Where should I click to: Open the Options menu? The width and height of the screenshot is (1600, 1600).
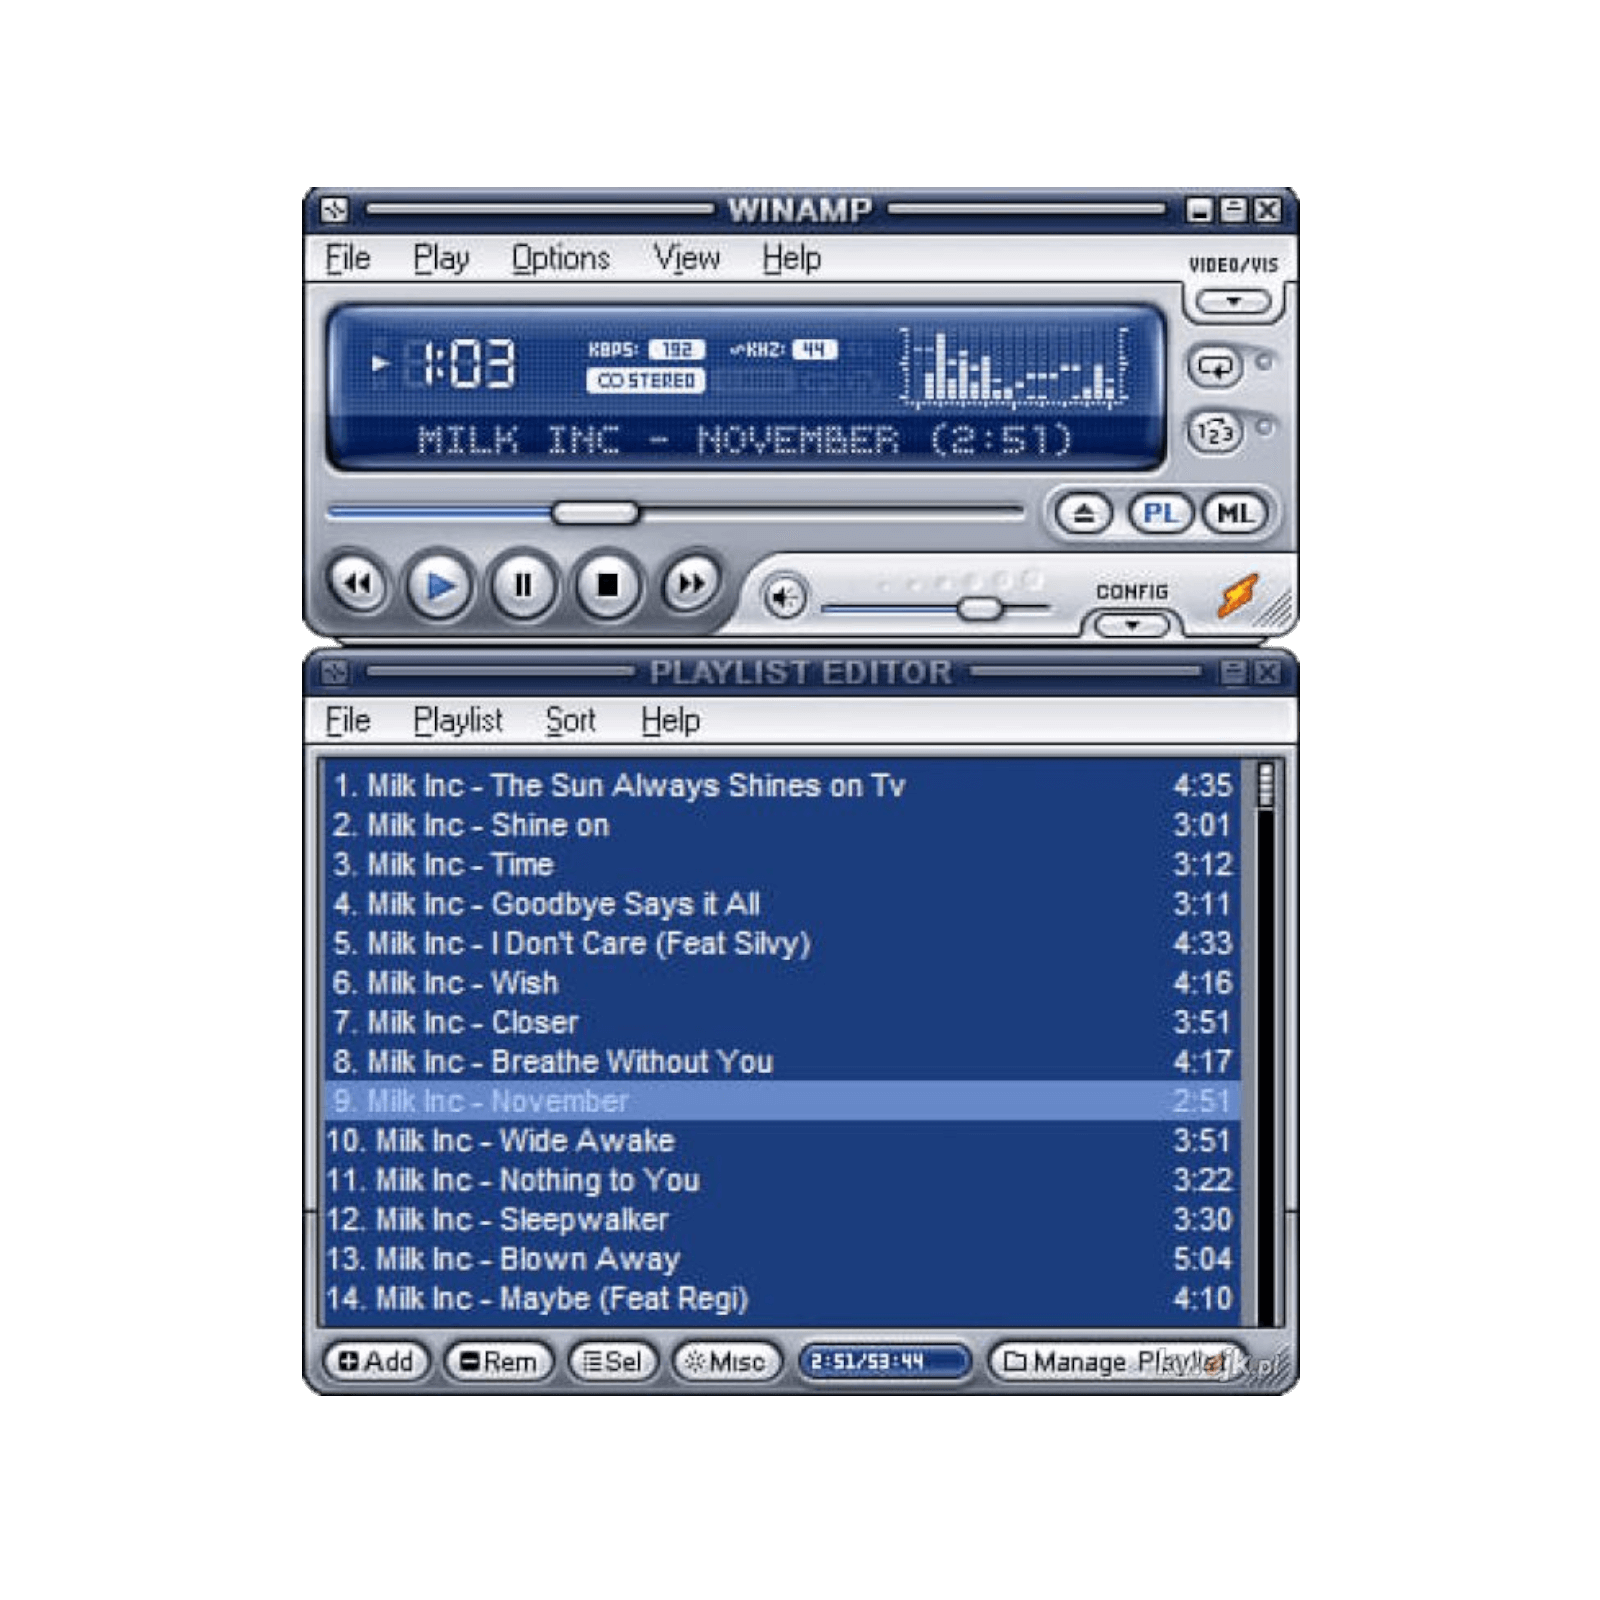point(560,259)
